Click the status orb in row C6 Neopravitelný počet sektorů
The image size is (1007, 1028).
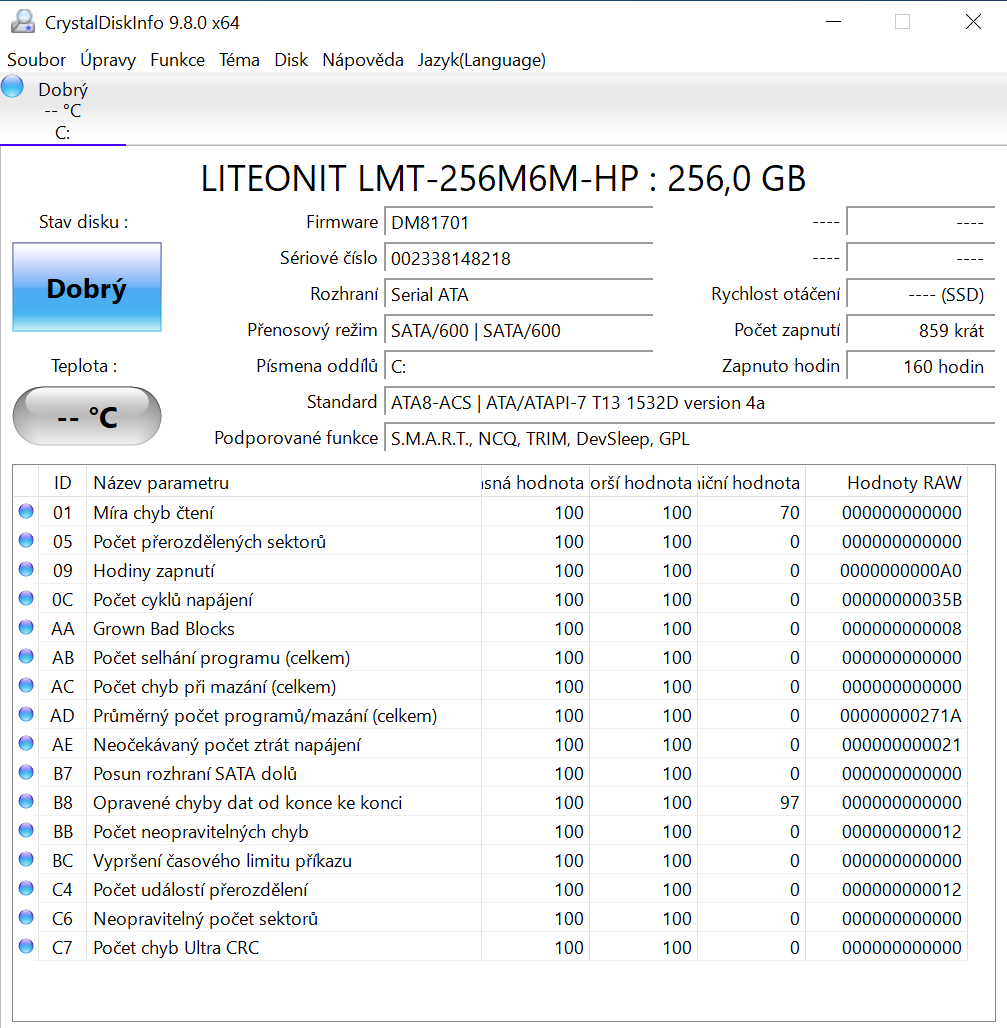pyautogui.click(x=26, y=917)
